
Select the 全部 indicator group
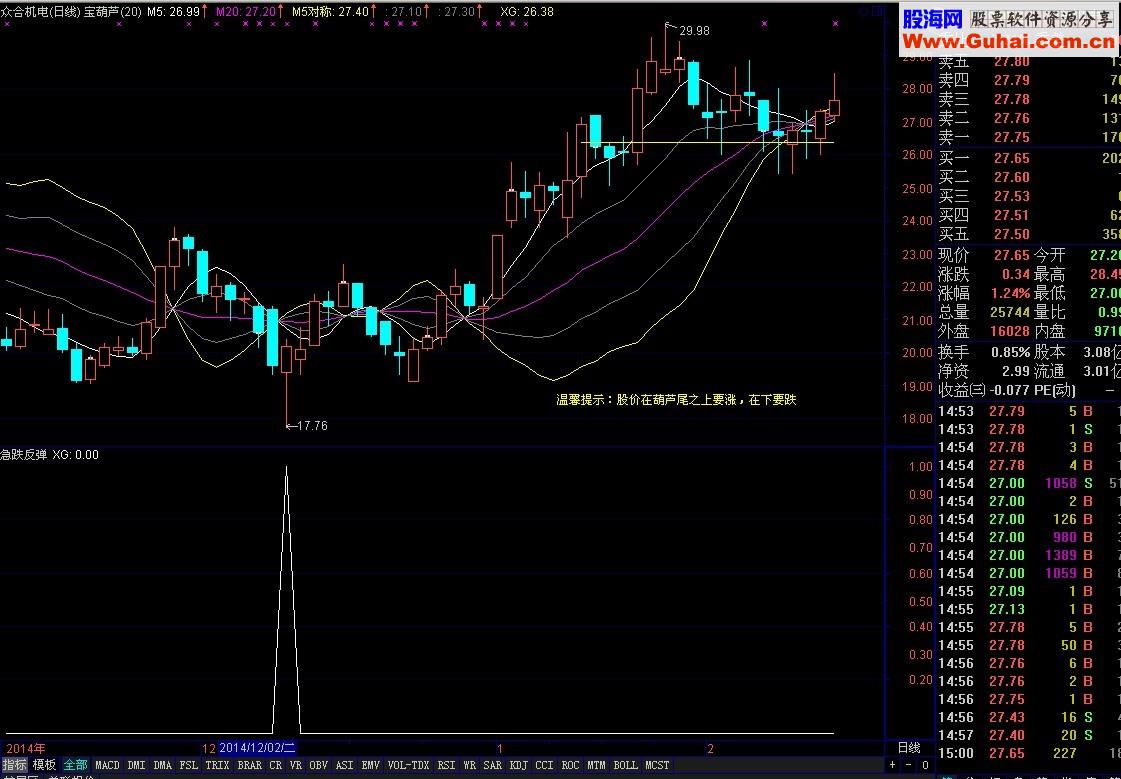(x=75, y=765)
